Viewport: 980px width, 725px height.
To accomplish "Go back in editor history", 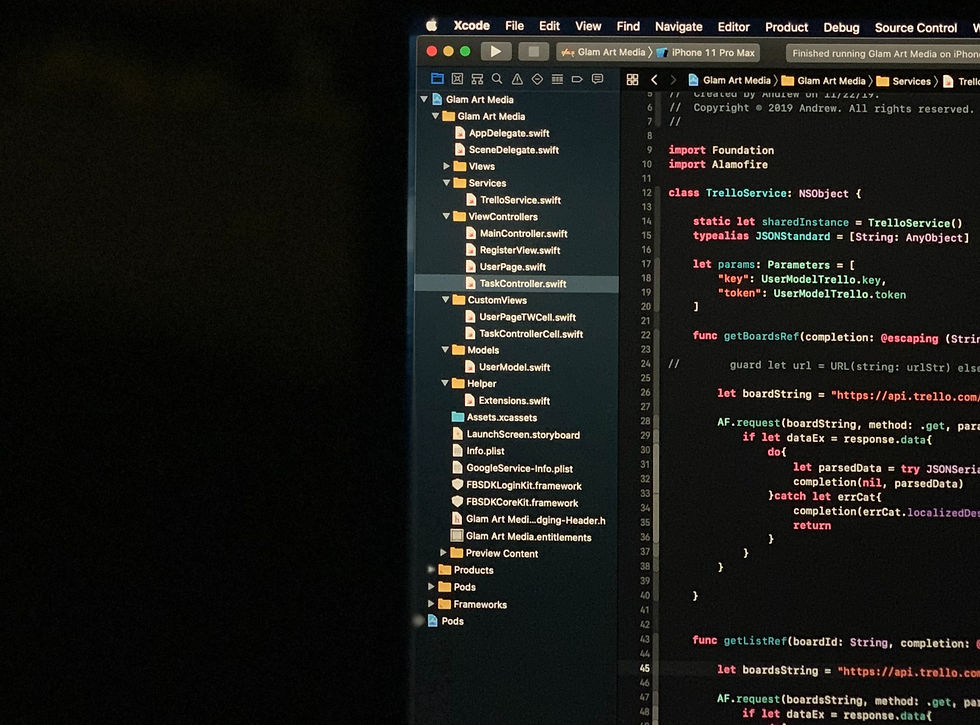I will point(654,79).
